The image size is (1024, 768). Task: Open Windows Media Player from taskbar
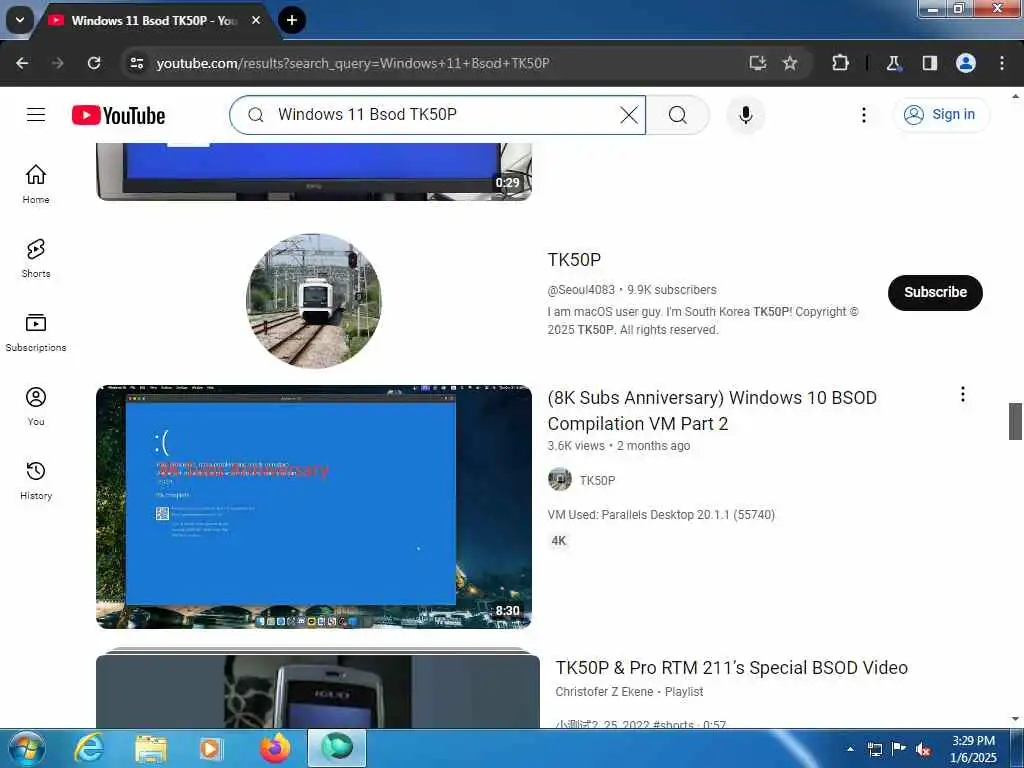211,749
